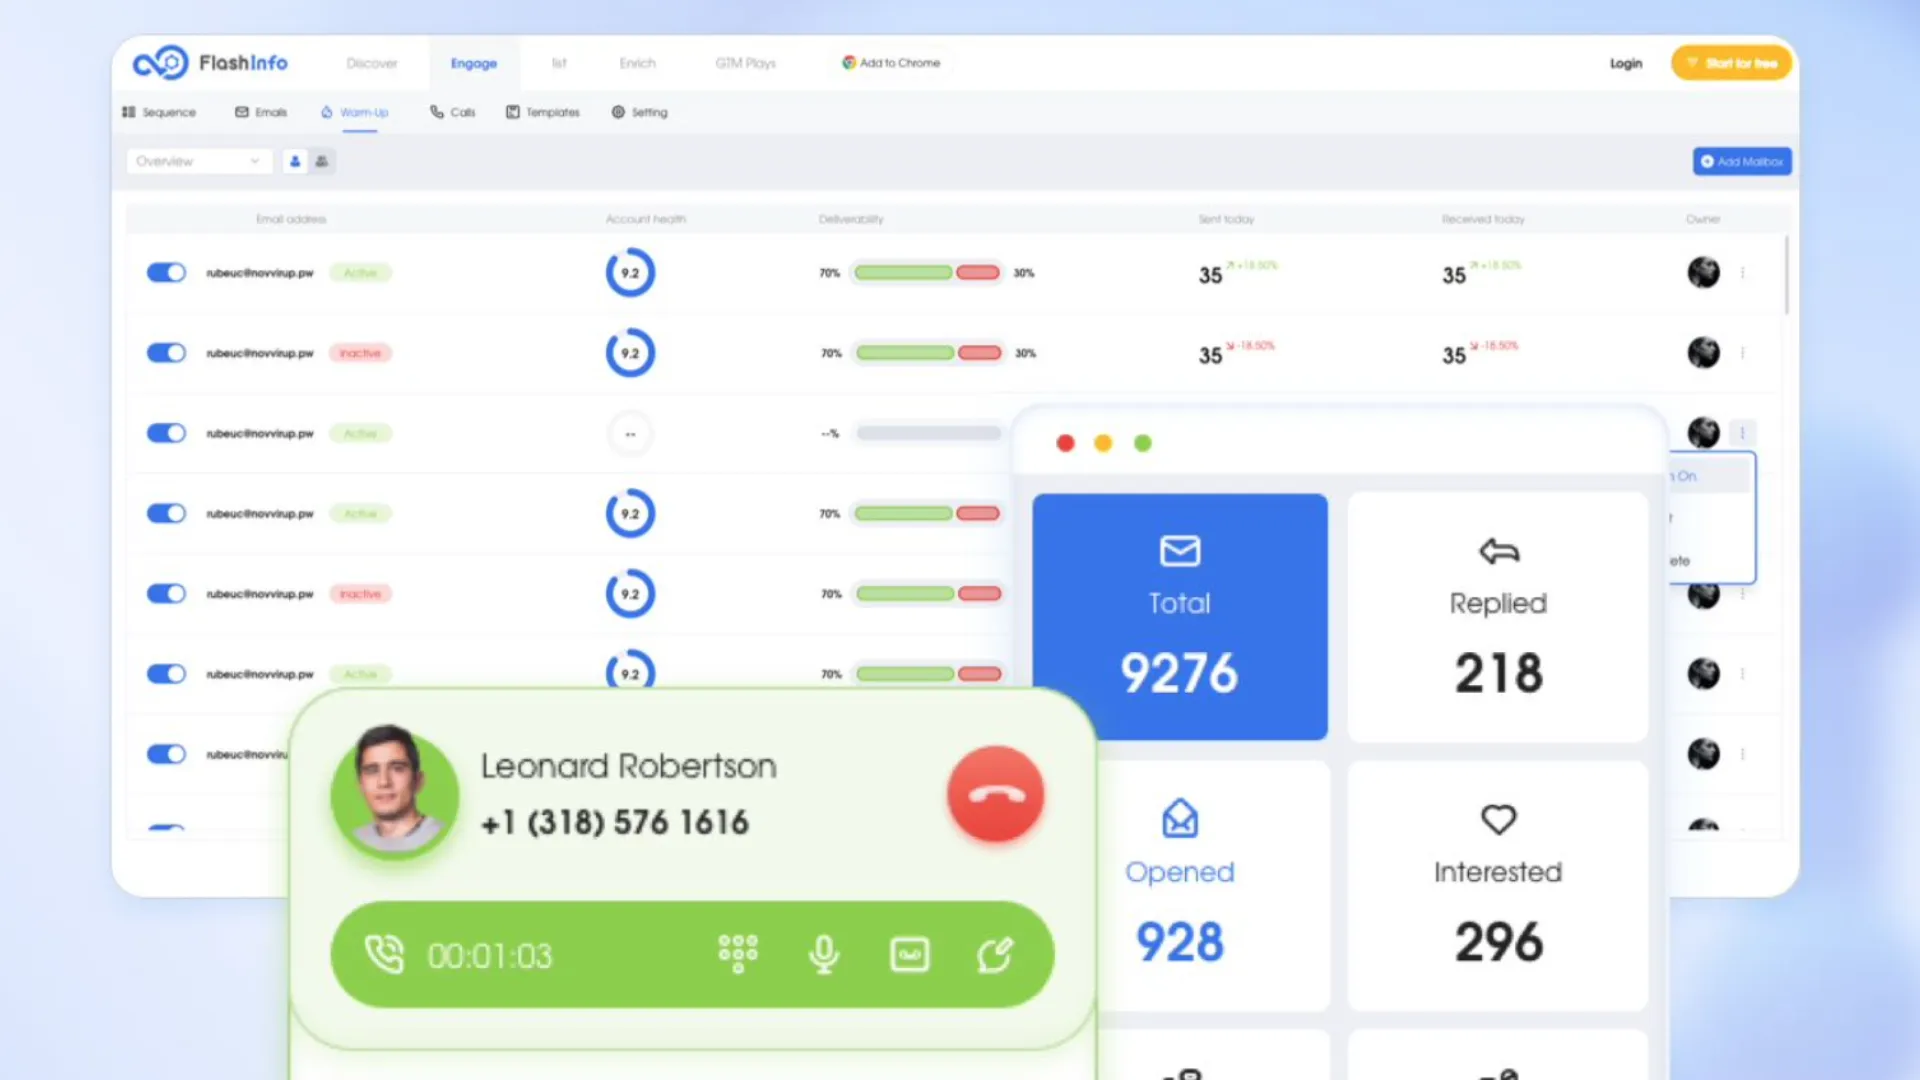Open first row three-dot options menu
The image size is (1920, 1080).
[1742, 273]
